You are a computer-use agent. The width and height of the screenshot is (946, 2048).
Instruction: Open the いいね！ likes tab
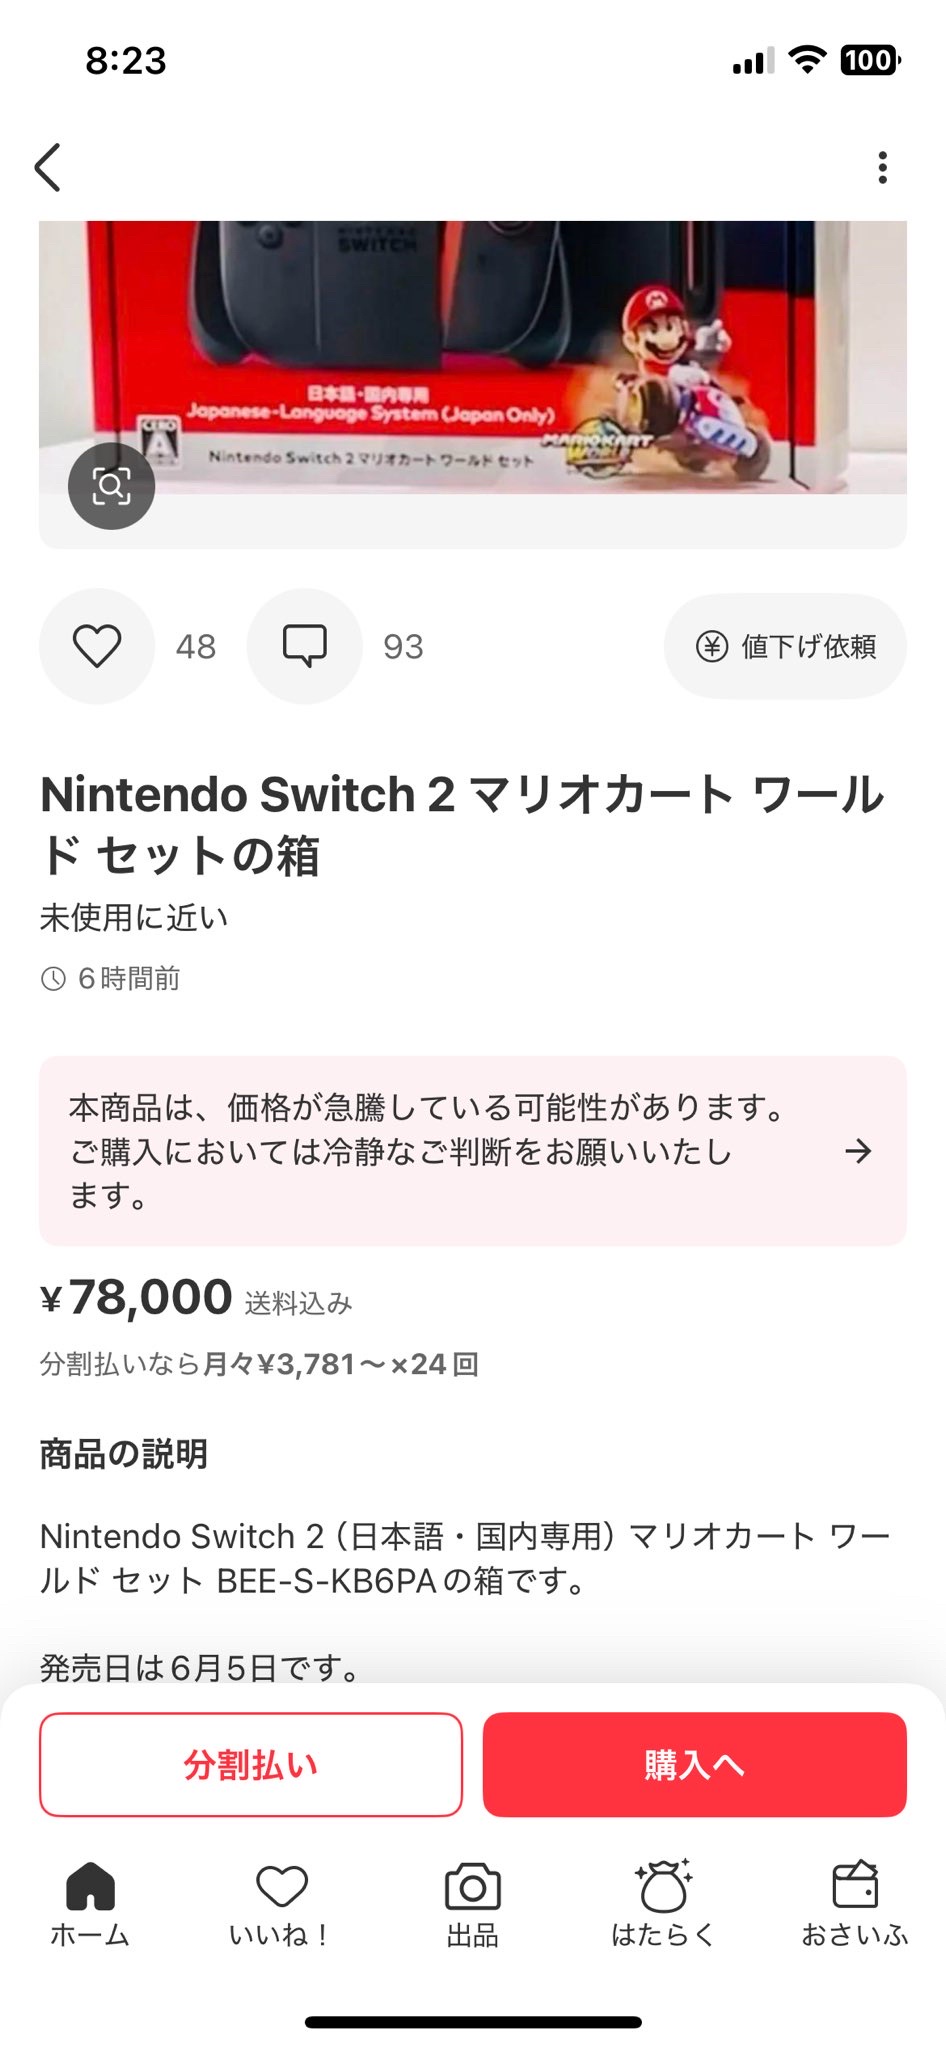pos(281,1904)
